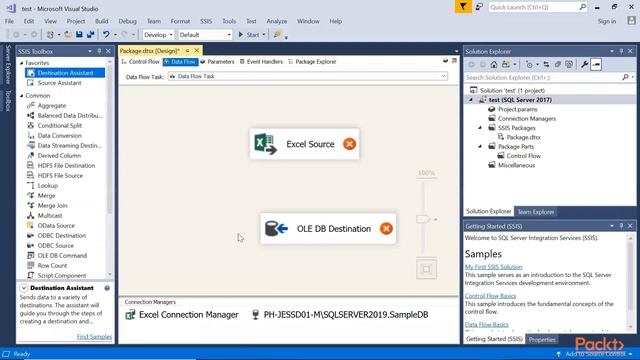Toggle the Package.dtsx tab pin
Viewport: 640px width, 360px height.
pos(187,51)
